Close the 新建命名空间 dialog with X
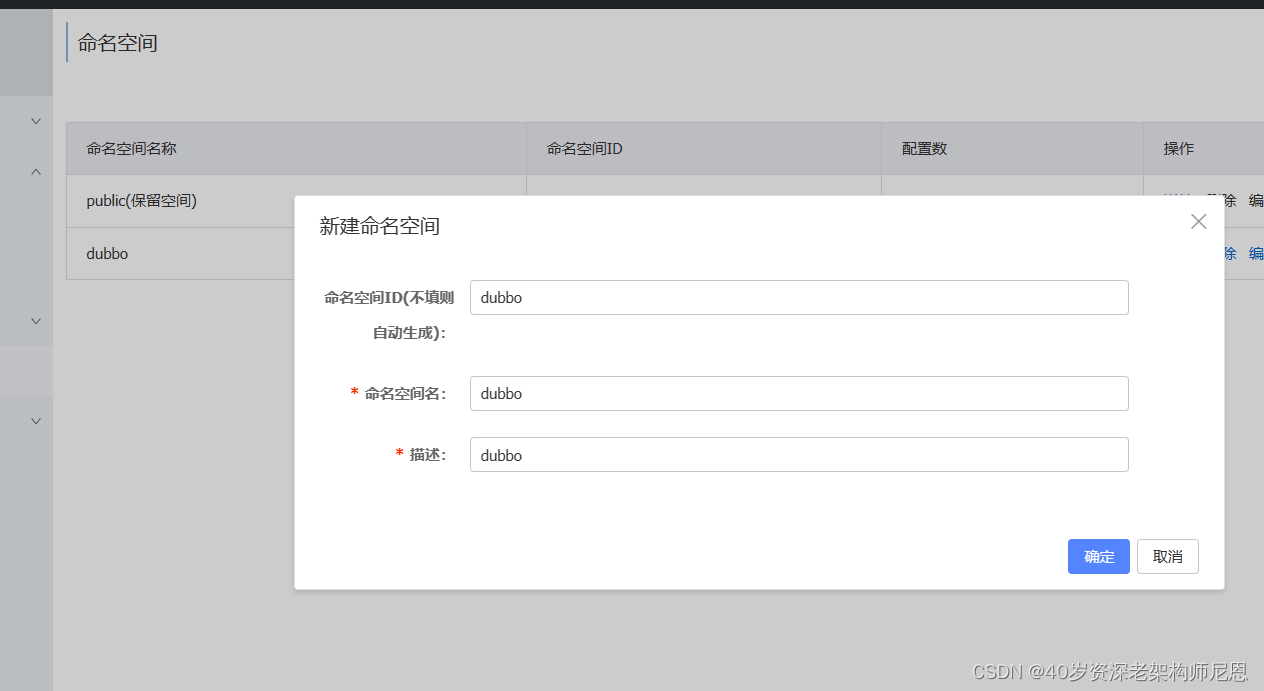Screen dimensions: 1264x691 pyautogui.click(x=1198, y=222)
